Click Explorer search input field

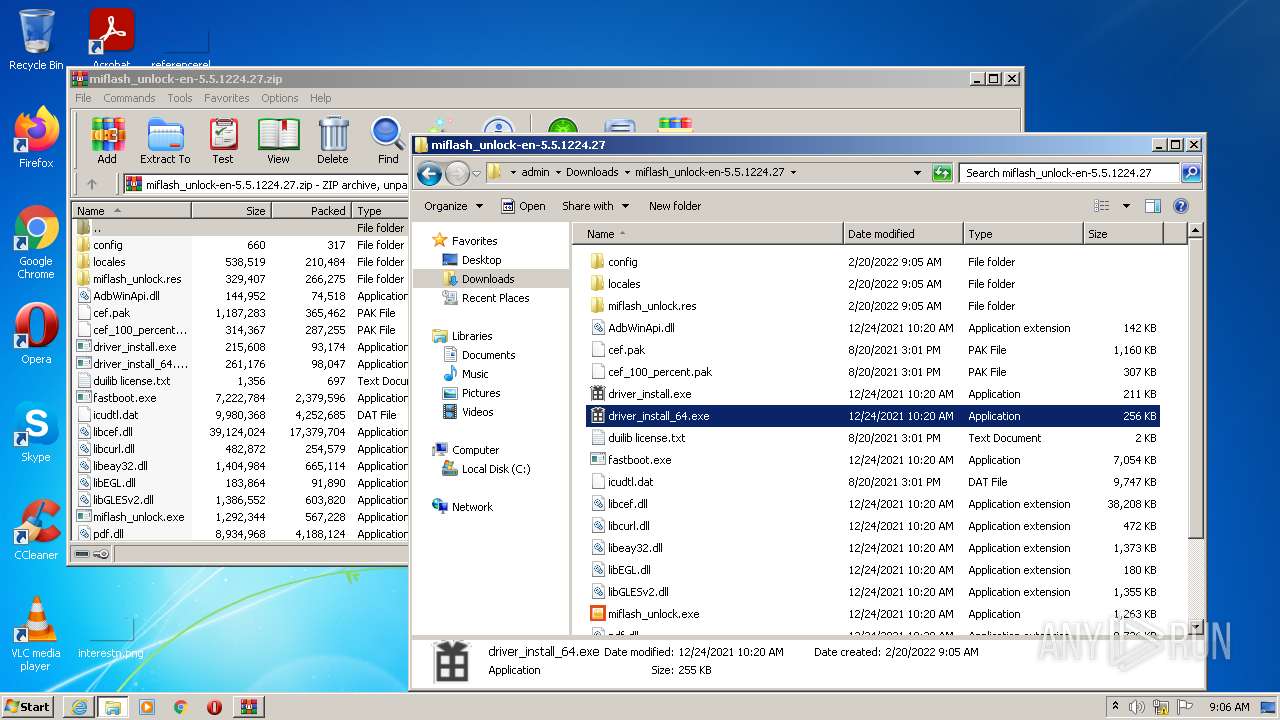(x=1068, y=173)
